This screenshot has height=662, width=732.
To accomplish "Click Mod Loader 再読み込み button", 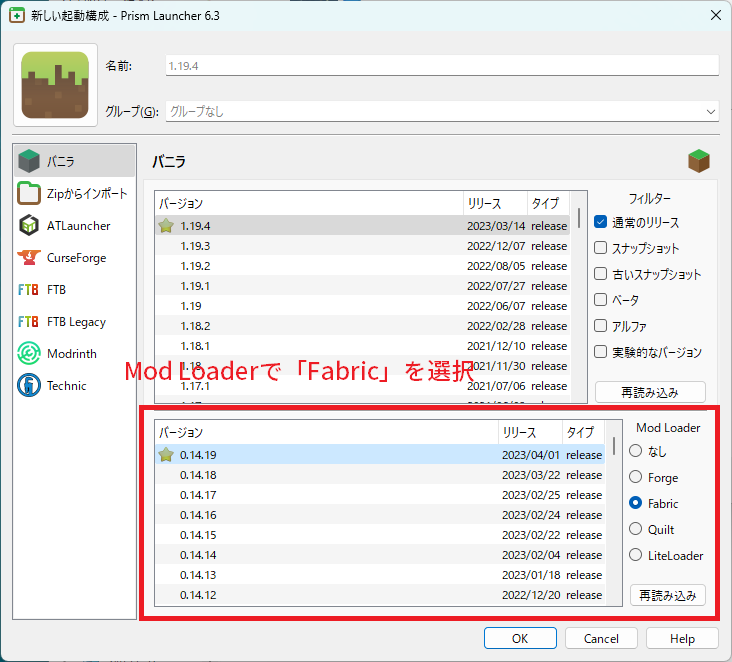I will [x=668, y=595].
